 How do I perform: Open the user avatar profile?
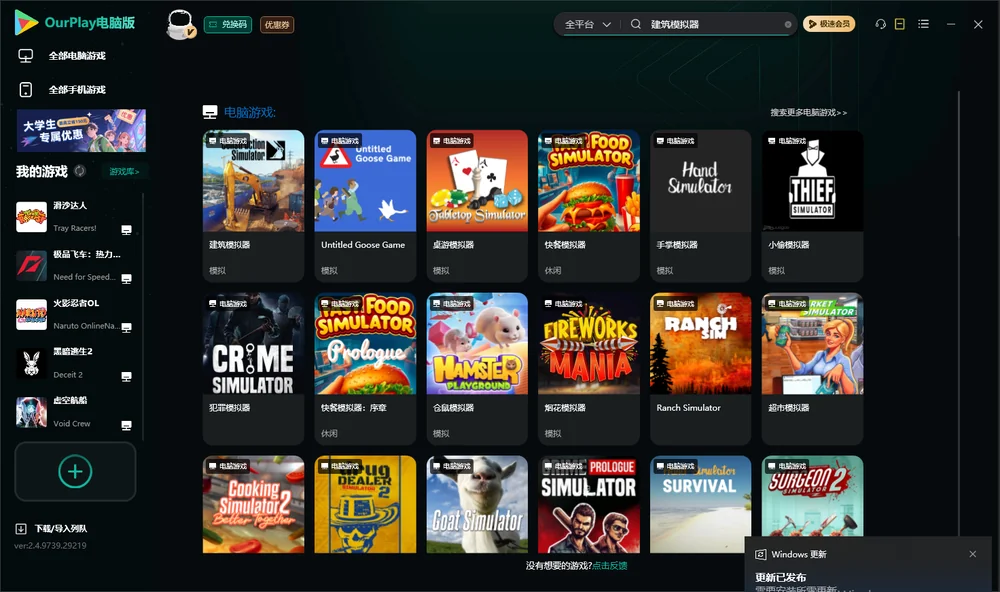click(180, 24)
